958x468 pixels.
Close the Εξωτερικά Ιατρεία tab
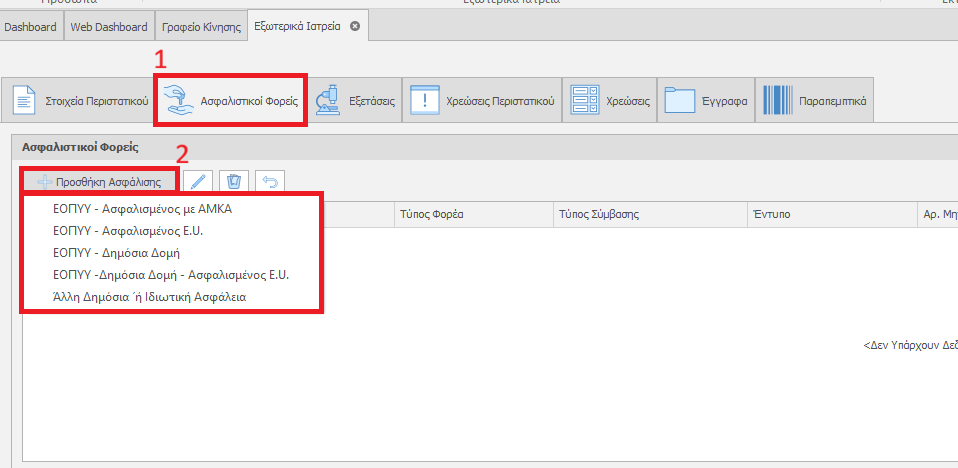354,26
